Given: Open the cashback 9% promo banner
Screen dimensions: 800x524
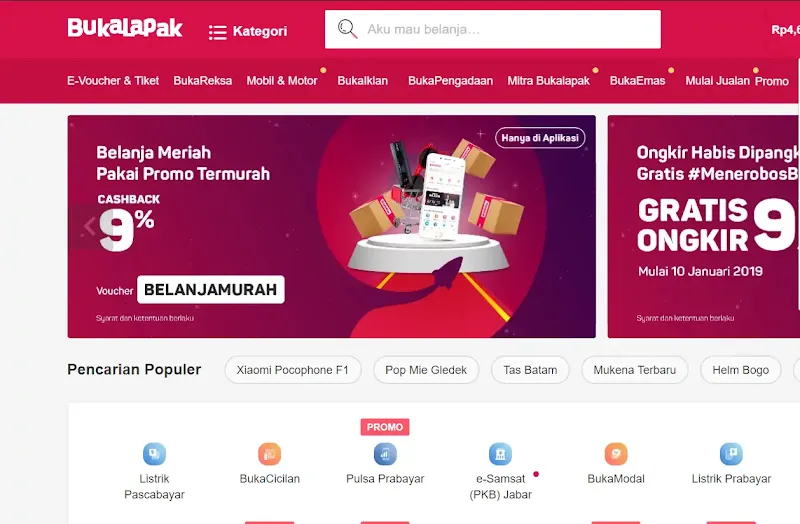Looking at the screenshot, I should (x=332, y=227).
